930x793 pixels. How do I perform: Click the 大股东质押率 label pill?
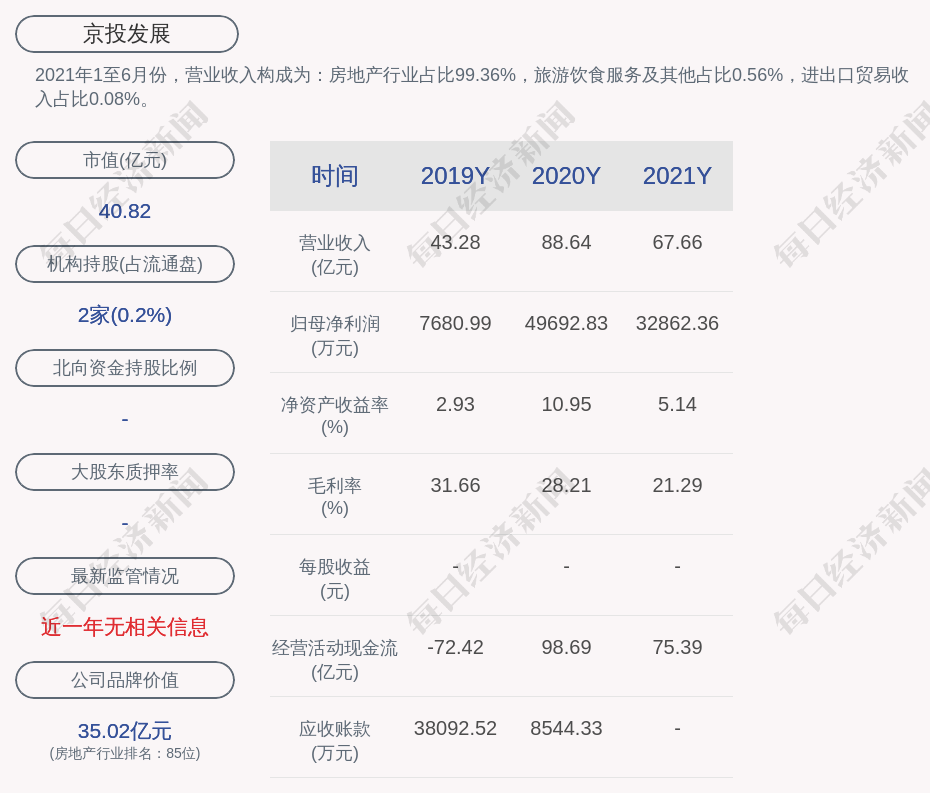[x=125, y=472]
